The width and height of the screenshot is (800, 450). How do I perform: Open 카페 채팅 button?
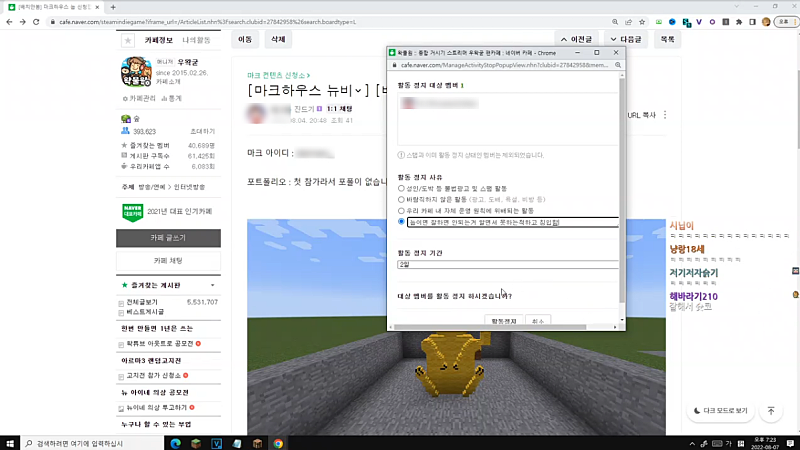[x=168, y=261]
